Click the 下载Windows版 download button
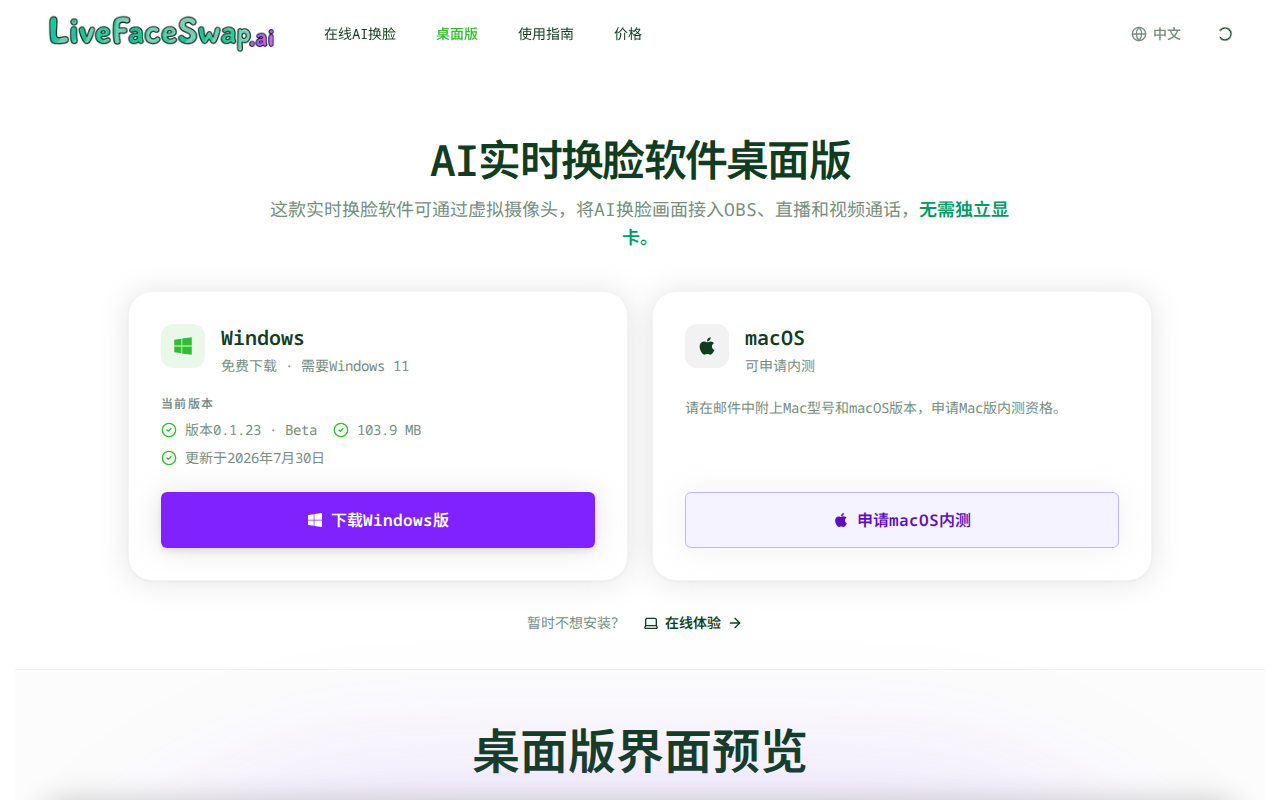This screenshot has width=1280, height=800. pos(378,520)
